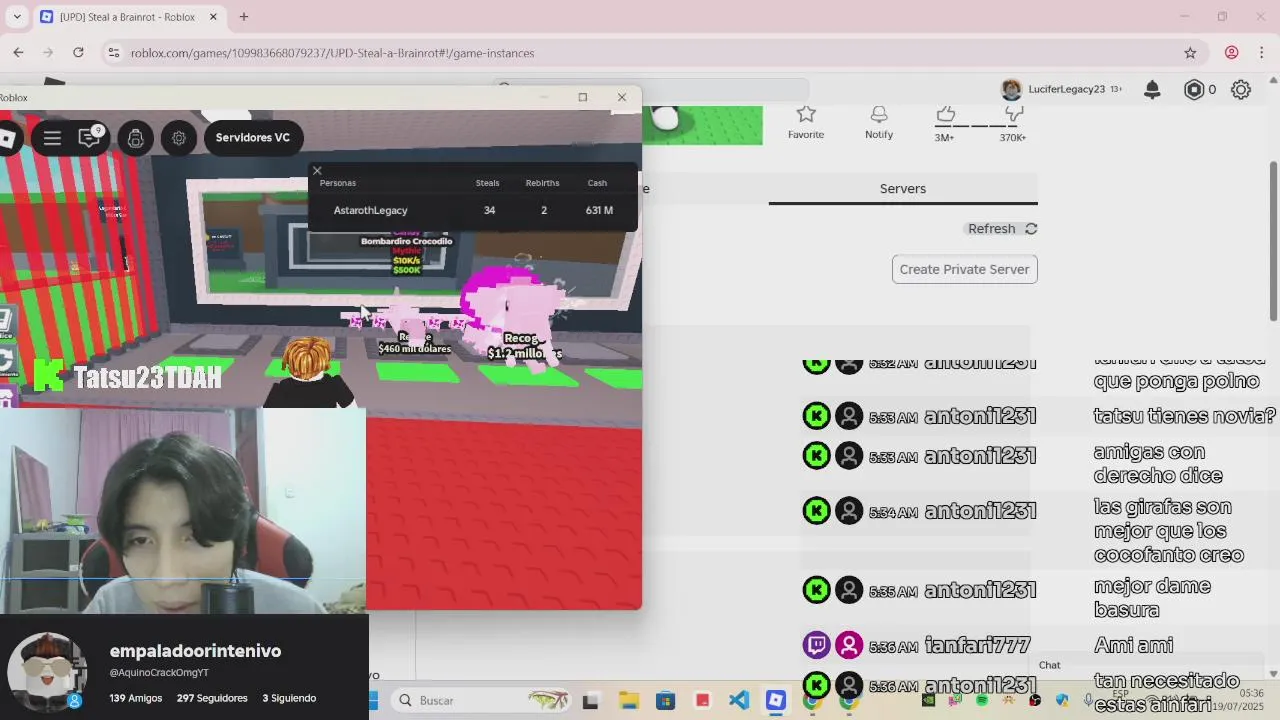This screenshot has height=720, width=1280.
Task: Open the backpack inventory icon
Action: (x=136, y=138)
